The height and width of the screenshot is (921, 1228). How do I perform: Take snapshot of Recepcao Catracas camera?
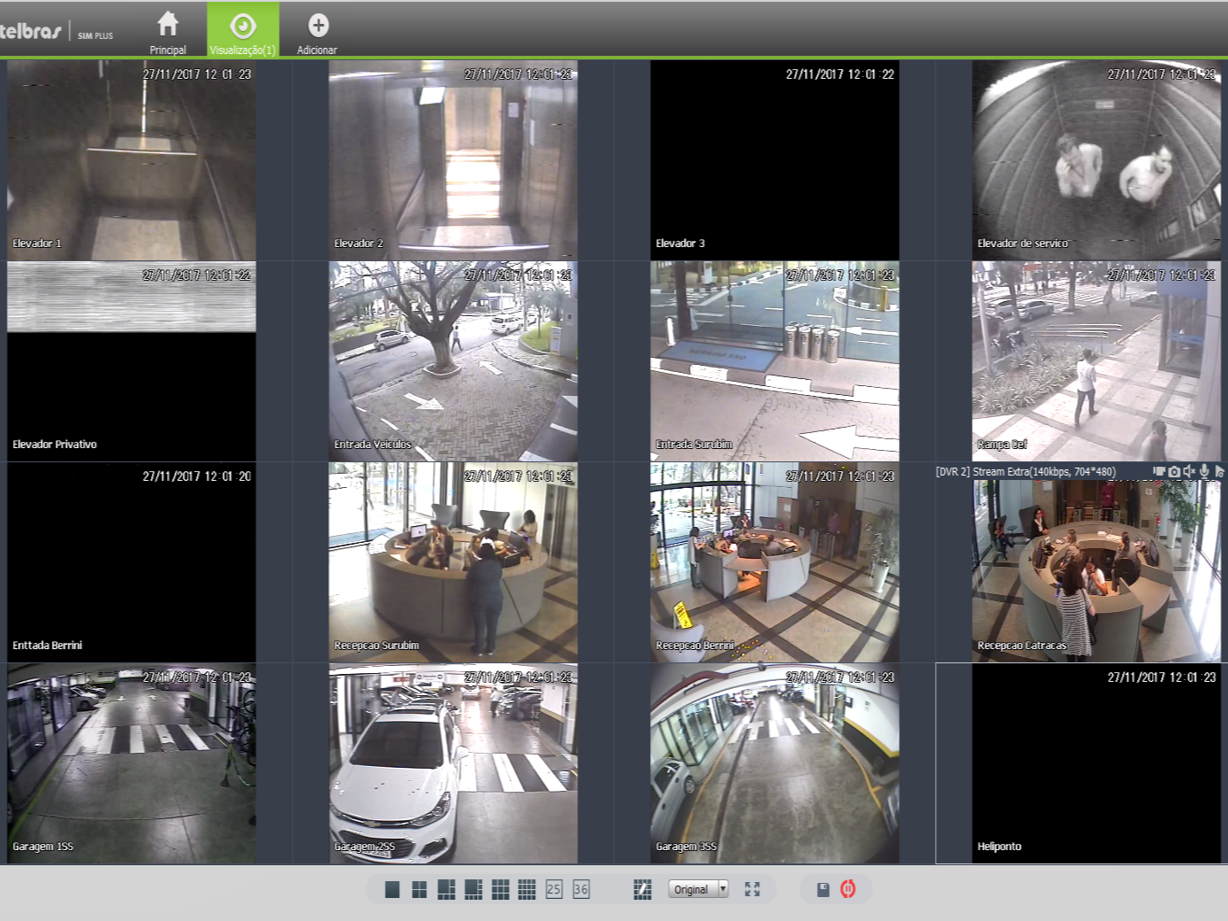click(x=1174, y=471)
